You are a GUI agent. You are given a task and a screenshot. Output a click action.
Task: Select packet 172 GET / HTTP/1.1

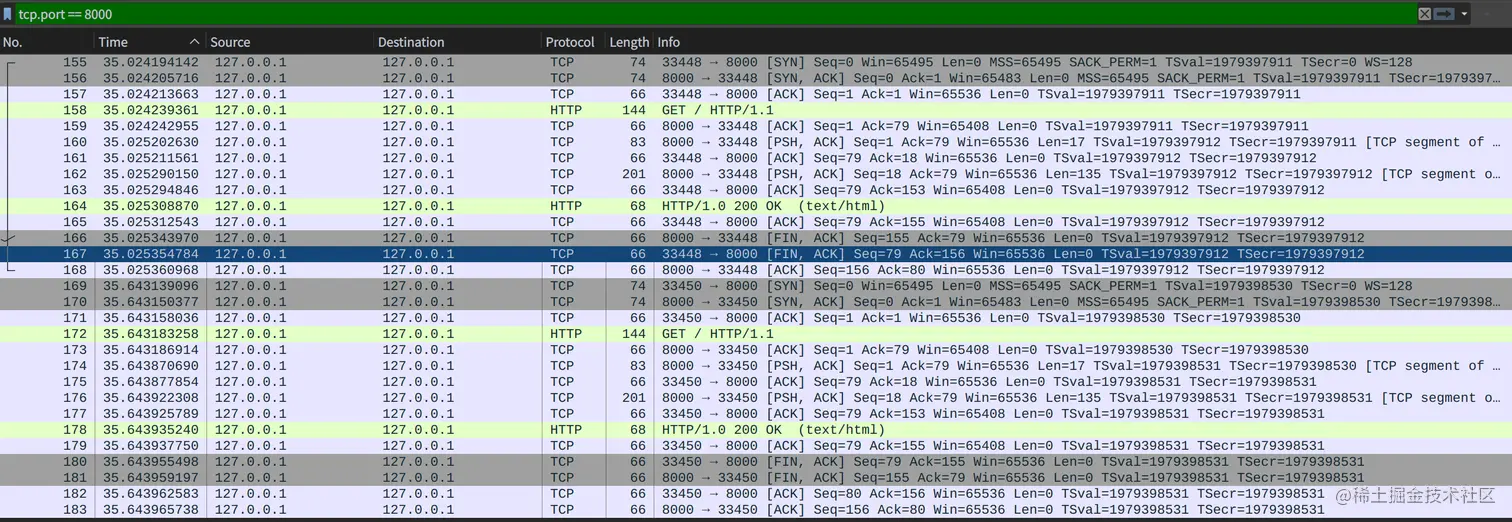pos(756,334)
